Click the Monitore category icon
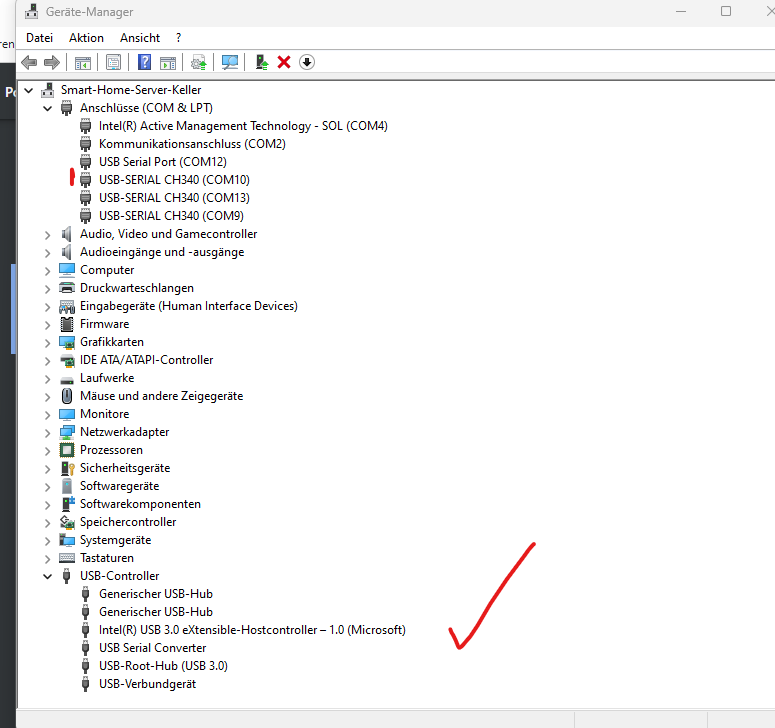This screenshot has width=775, height=728. coord(67,414)
